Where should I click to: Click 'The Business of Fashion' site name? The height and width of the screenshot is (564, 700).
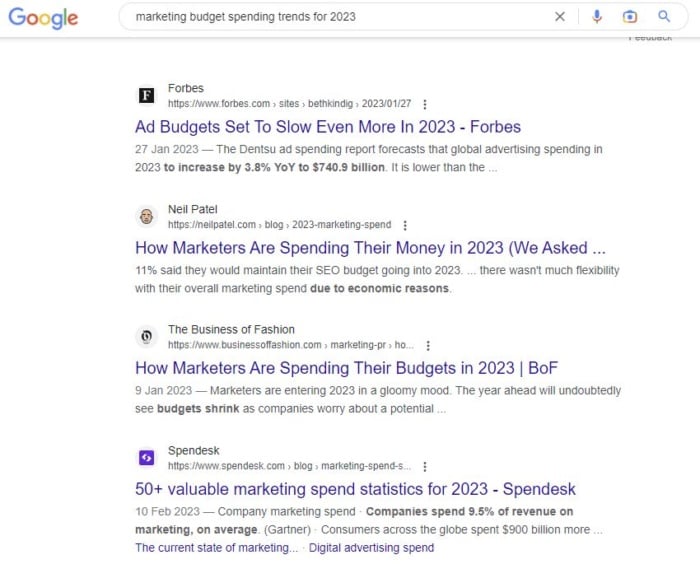[x=231, y=330]
